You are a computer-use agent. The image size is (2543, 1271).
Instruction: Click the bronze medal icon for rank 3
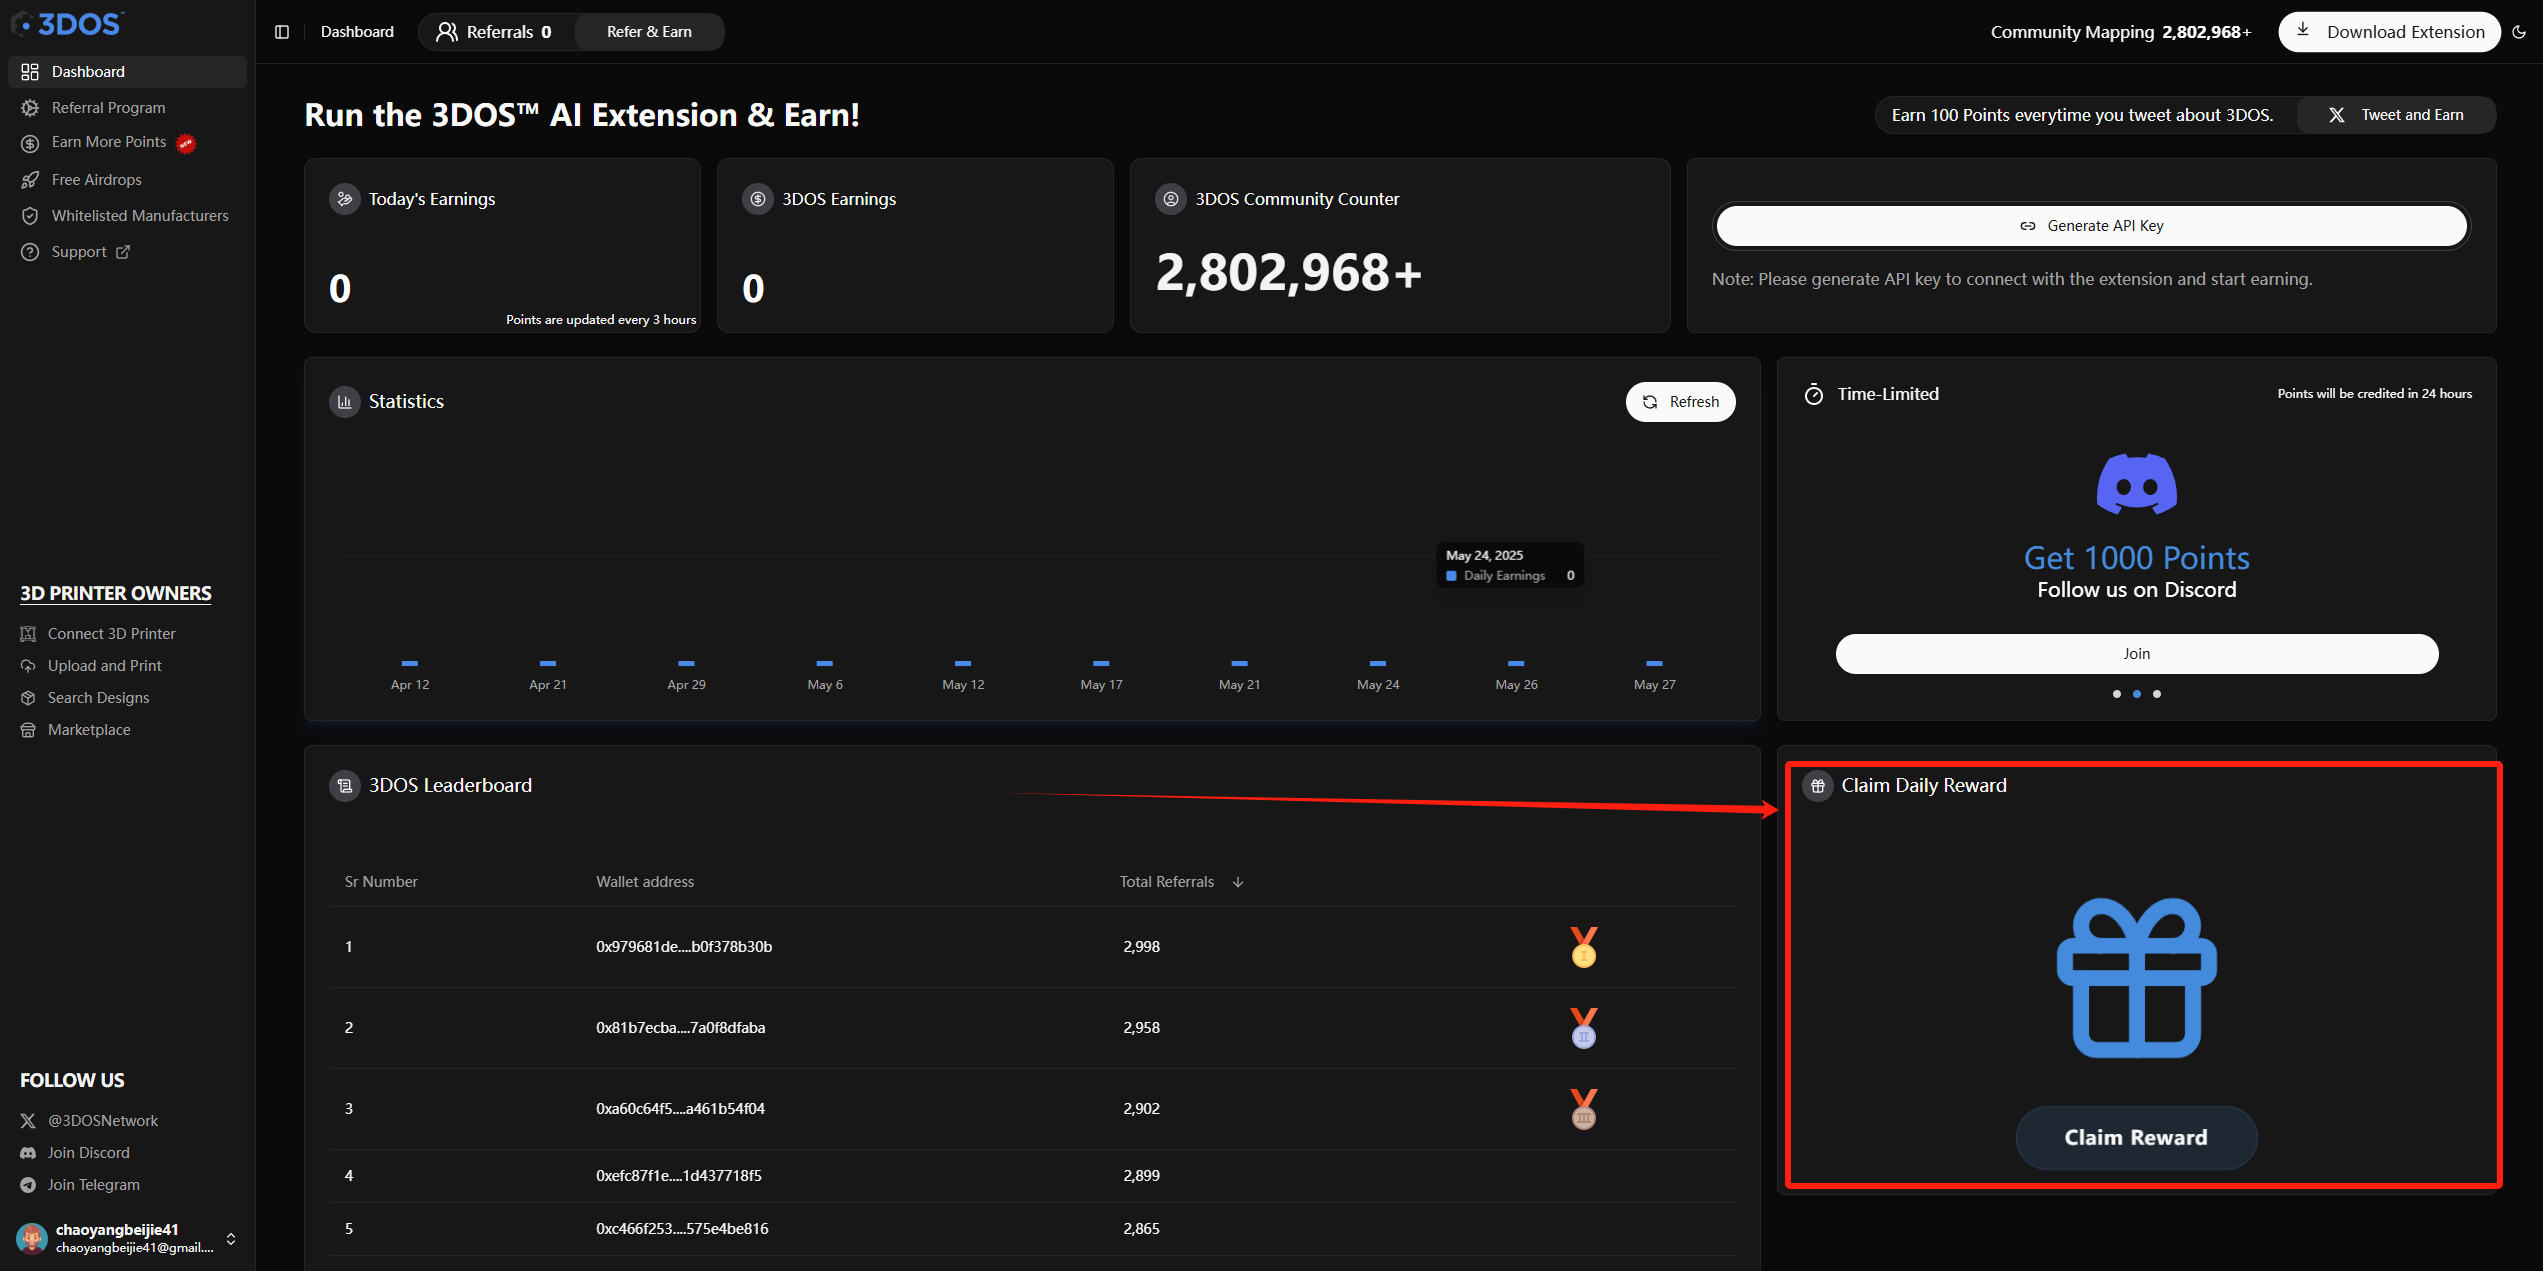click(x=1584, y=1109)
